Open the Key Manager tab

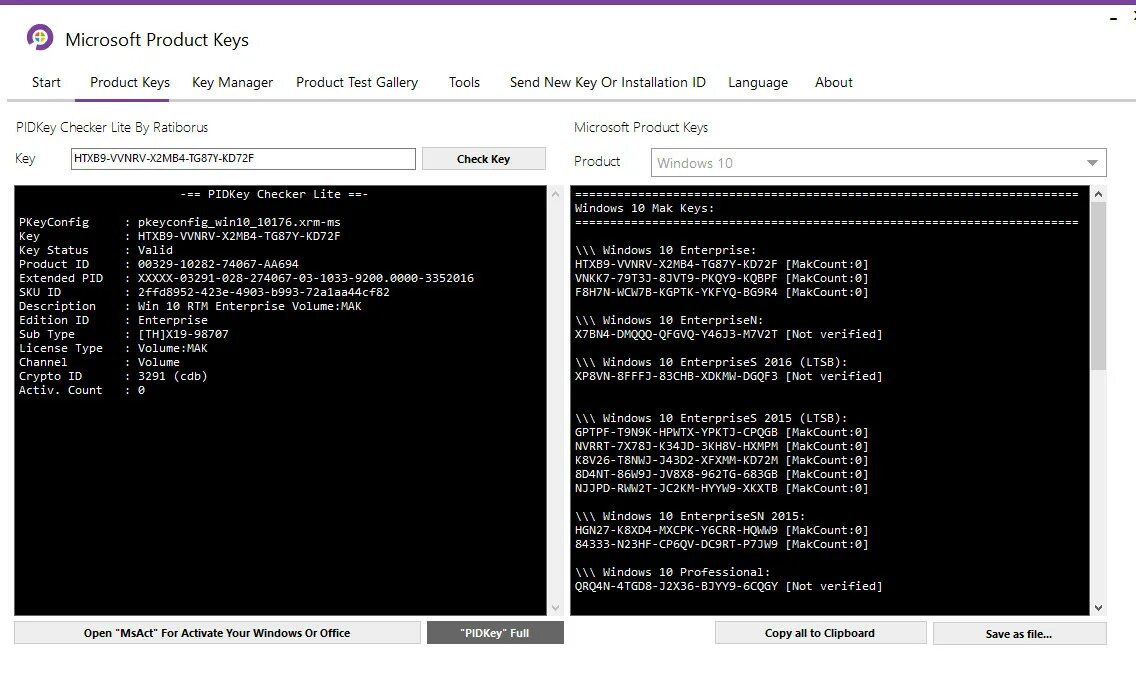pyautogui.click(x=233, y=83)
